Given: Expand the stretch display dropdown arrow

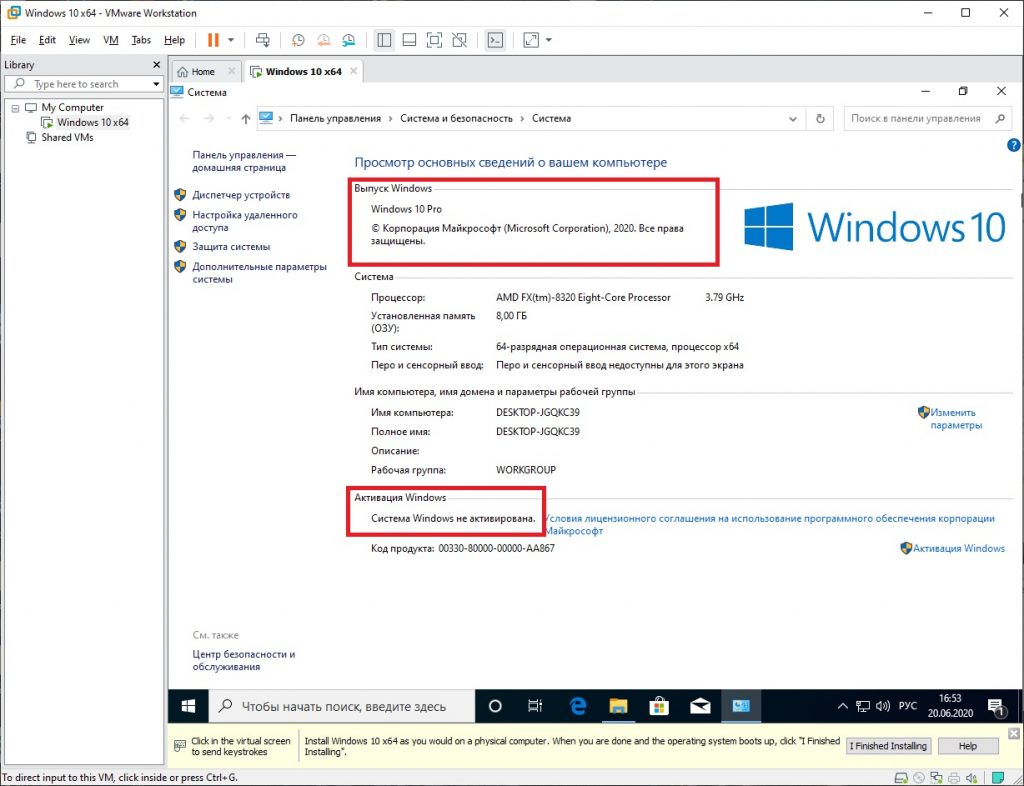Looking at the screenshot, I should coord(549,40).
